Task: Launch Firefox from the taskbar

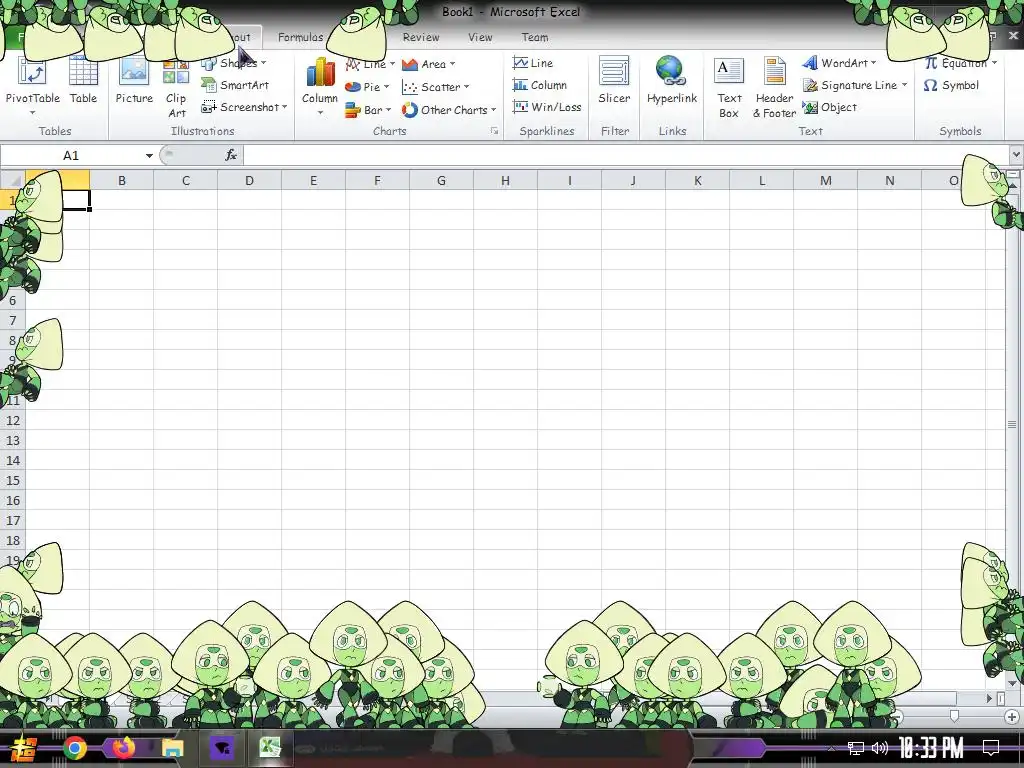Action: coord(123,748)
